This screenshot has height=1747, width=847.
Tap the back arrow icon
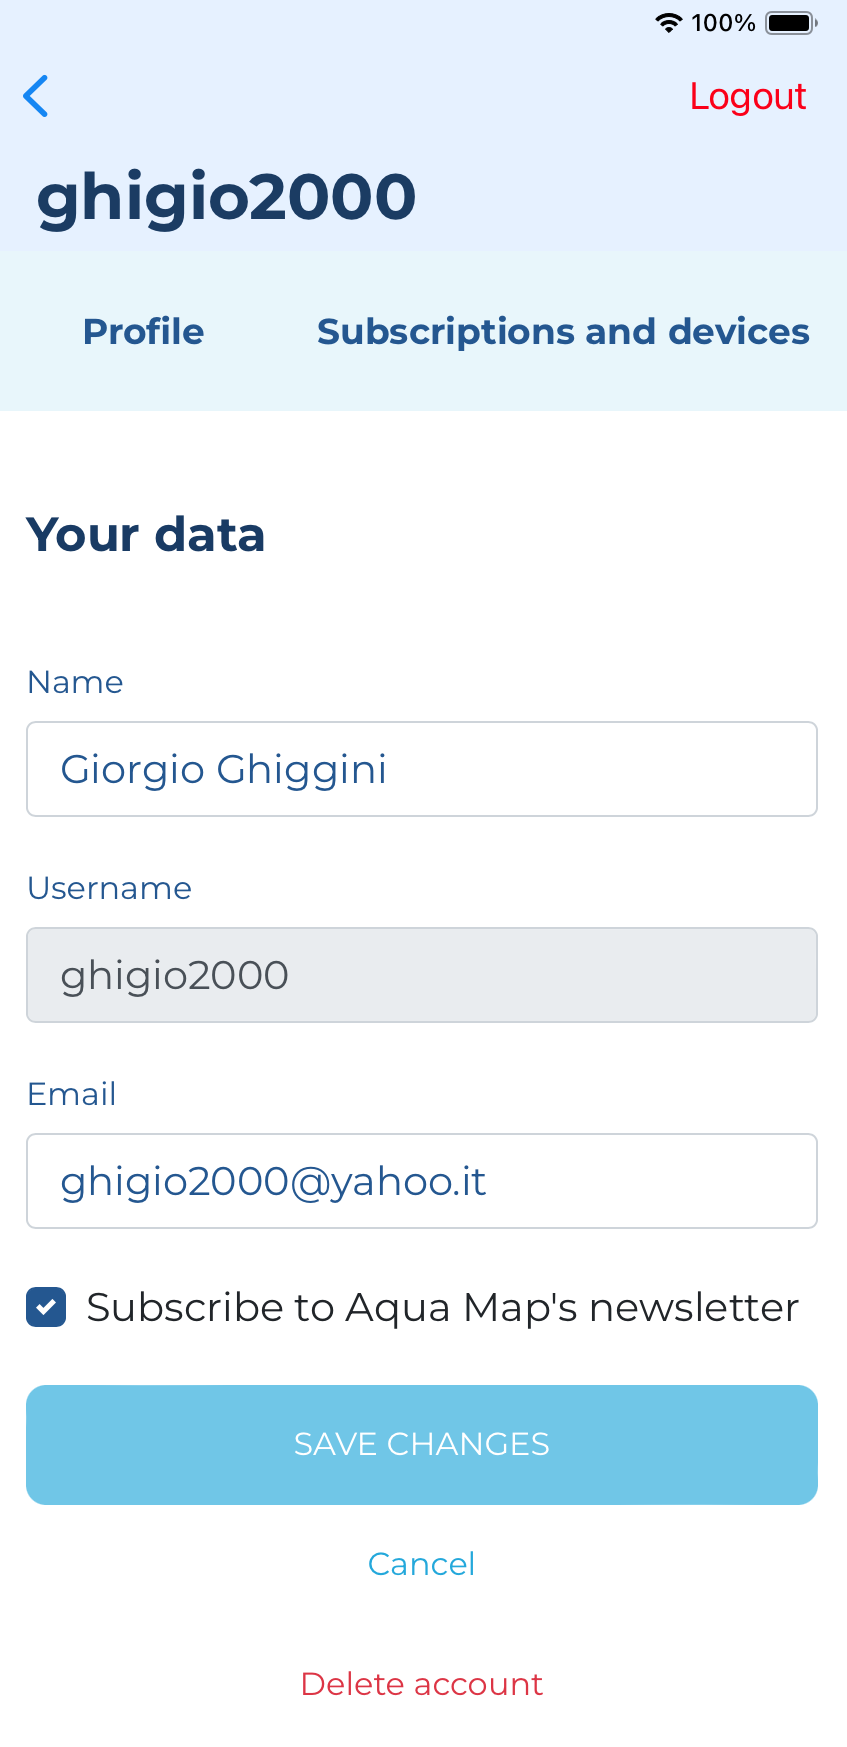coord(36,96)
